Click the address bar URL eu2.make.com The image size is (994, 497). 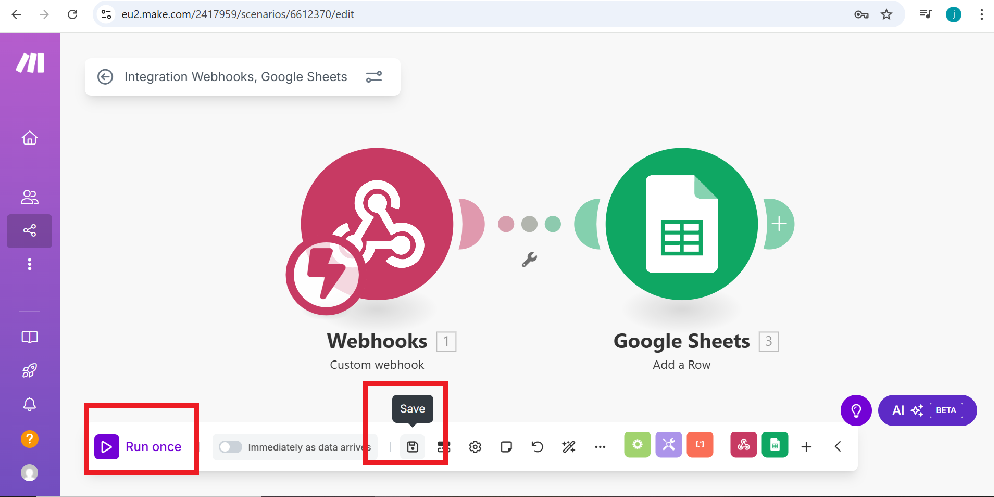coord(237,14)
